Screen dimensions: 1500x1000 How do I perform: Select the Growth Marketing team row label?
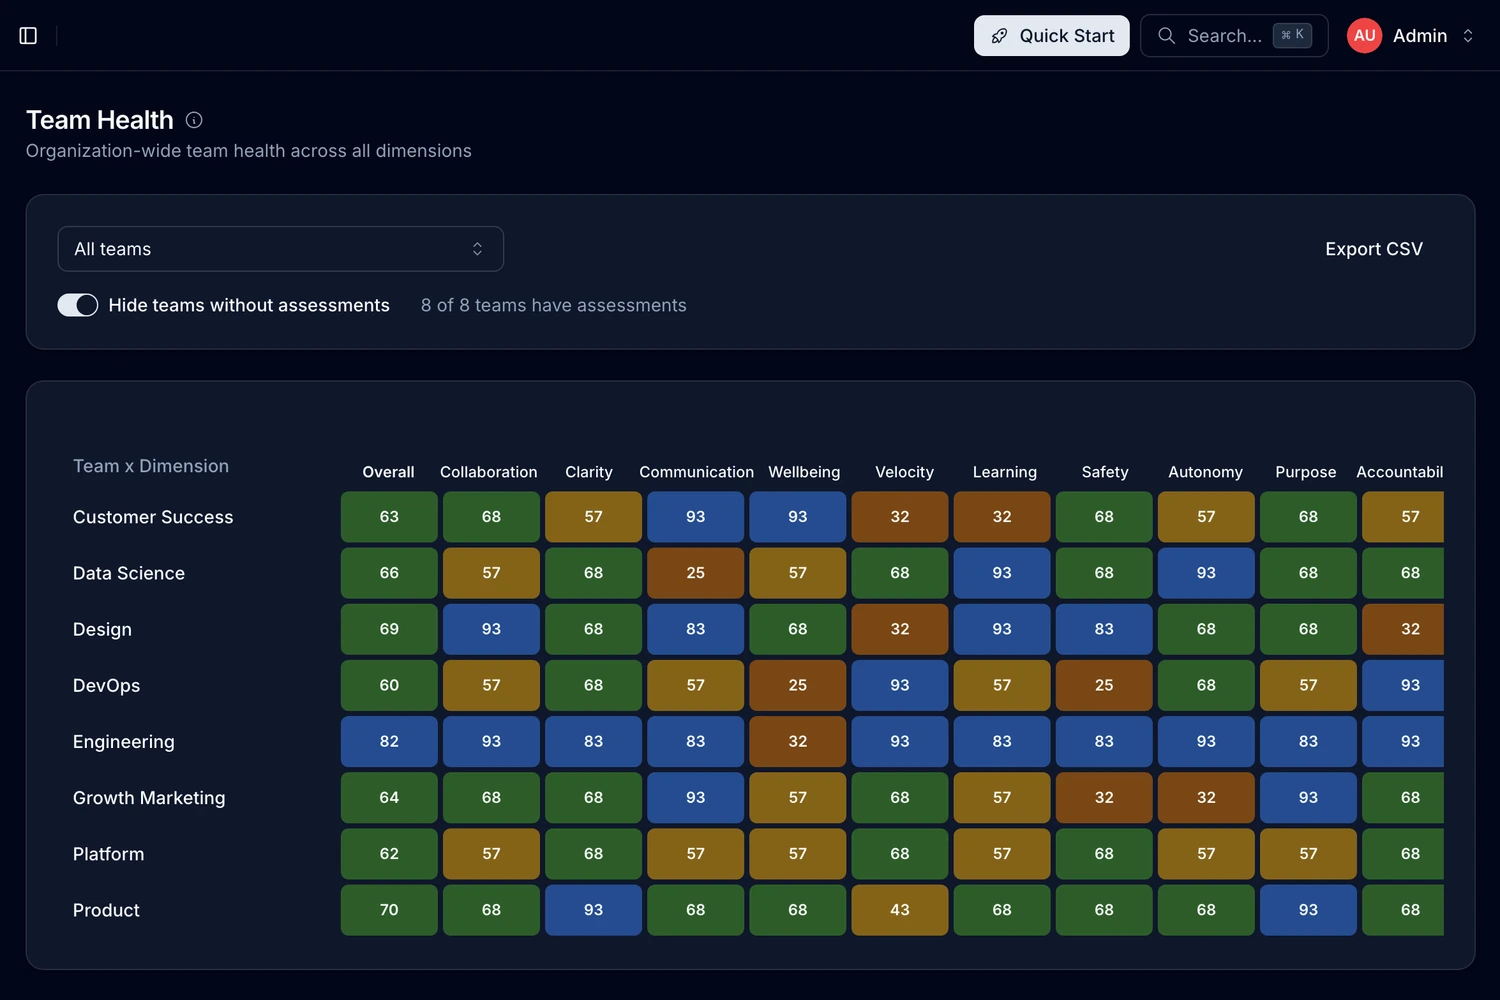click(149, 798)
